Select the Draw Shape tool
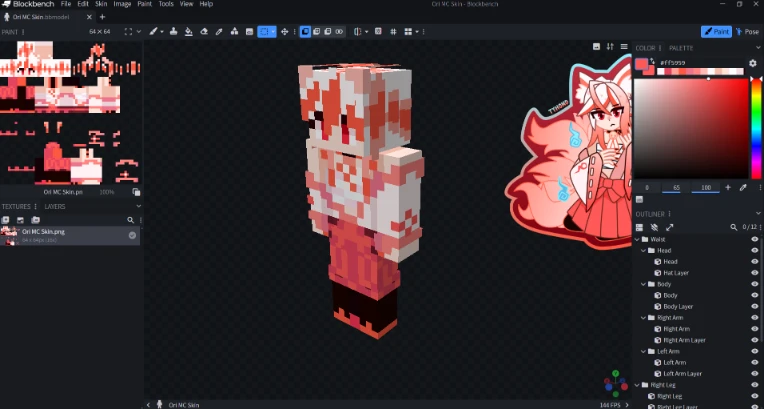Screen dimensions: 764x409 [234, 32]
